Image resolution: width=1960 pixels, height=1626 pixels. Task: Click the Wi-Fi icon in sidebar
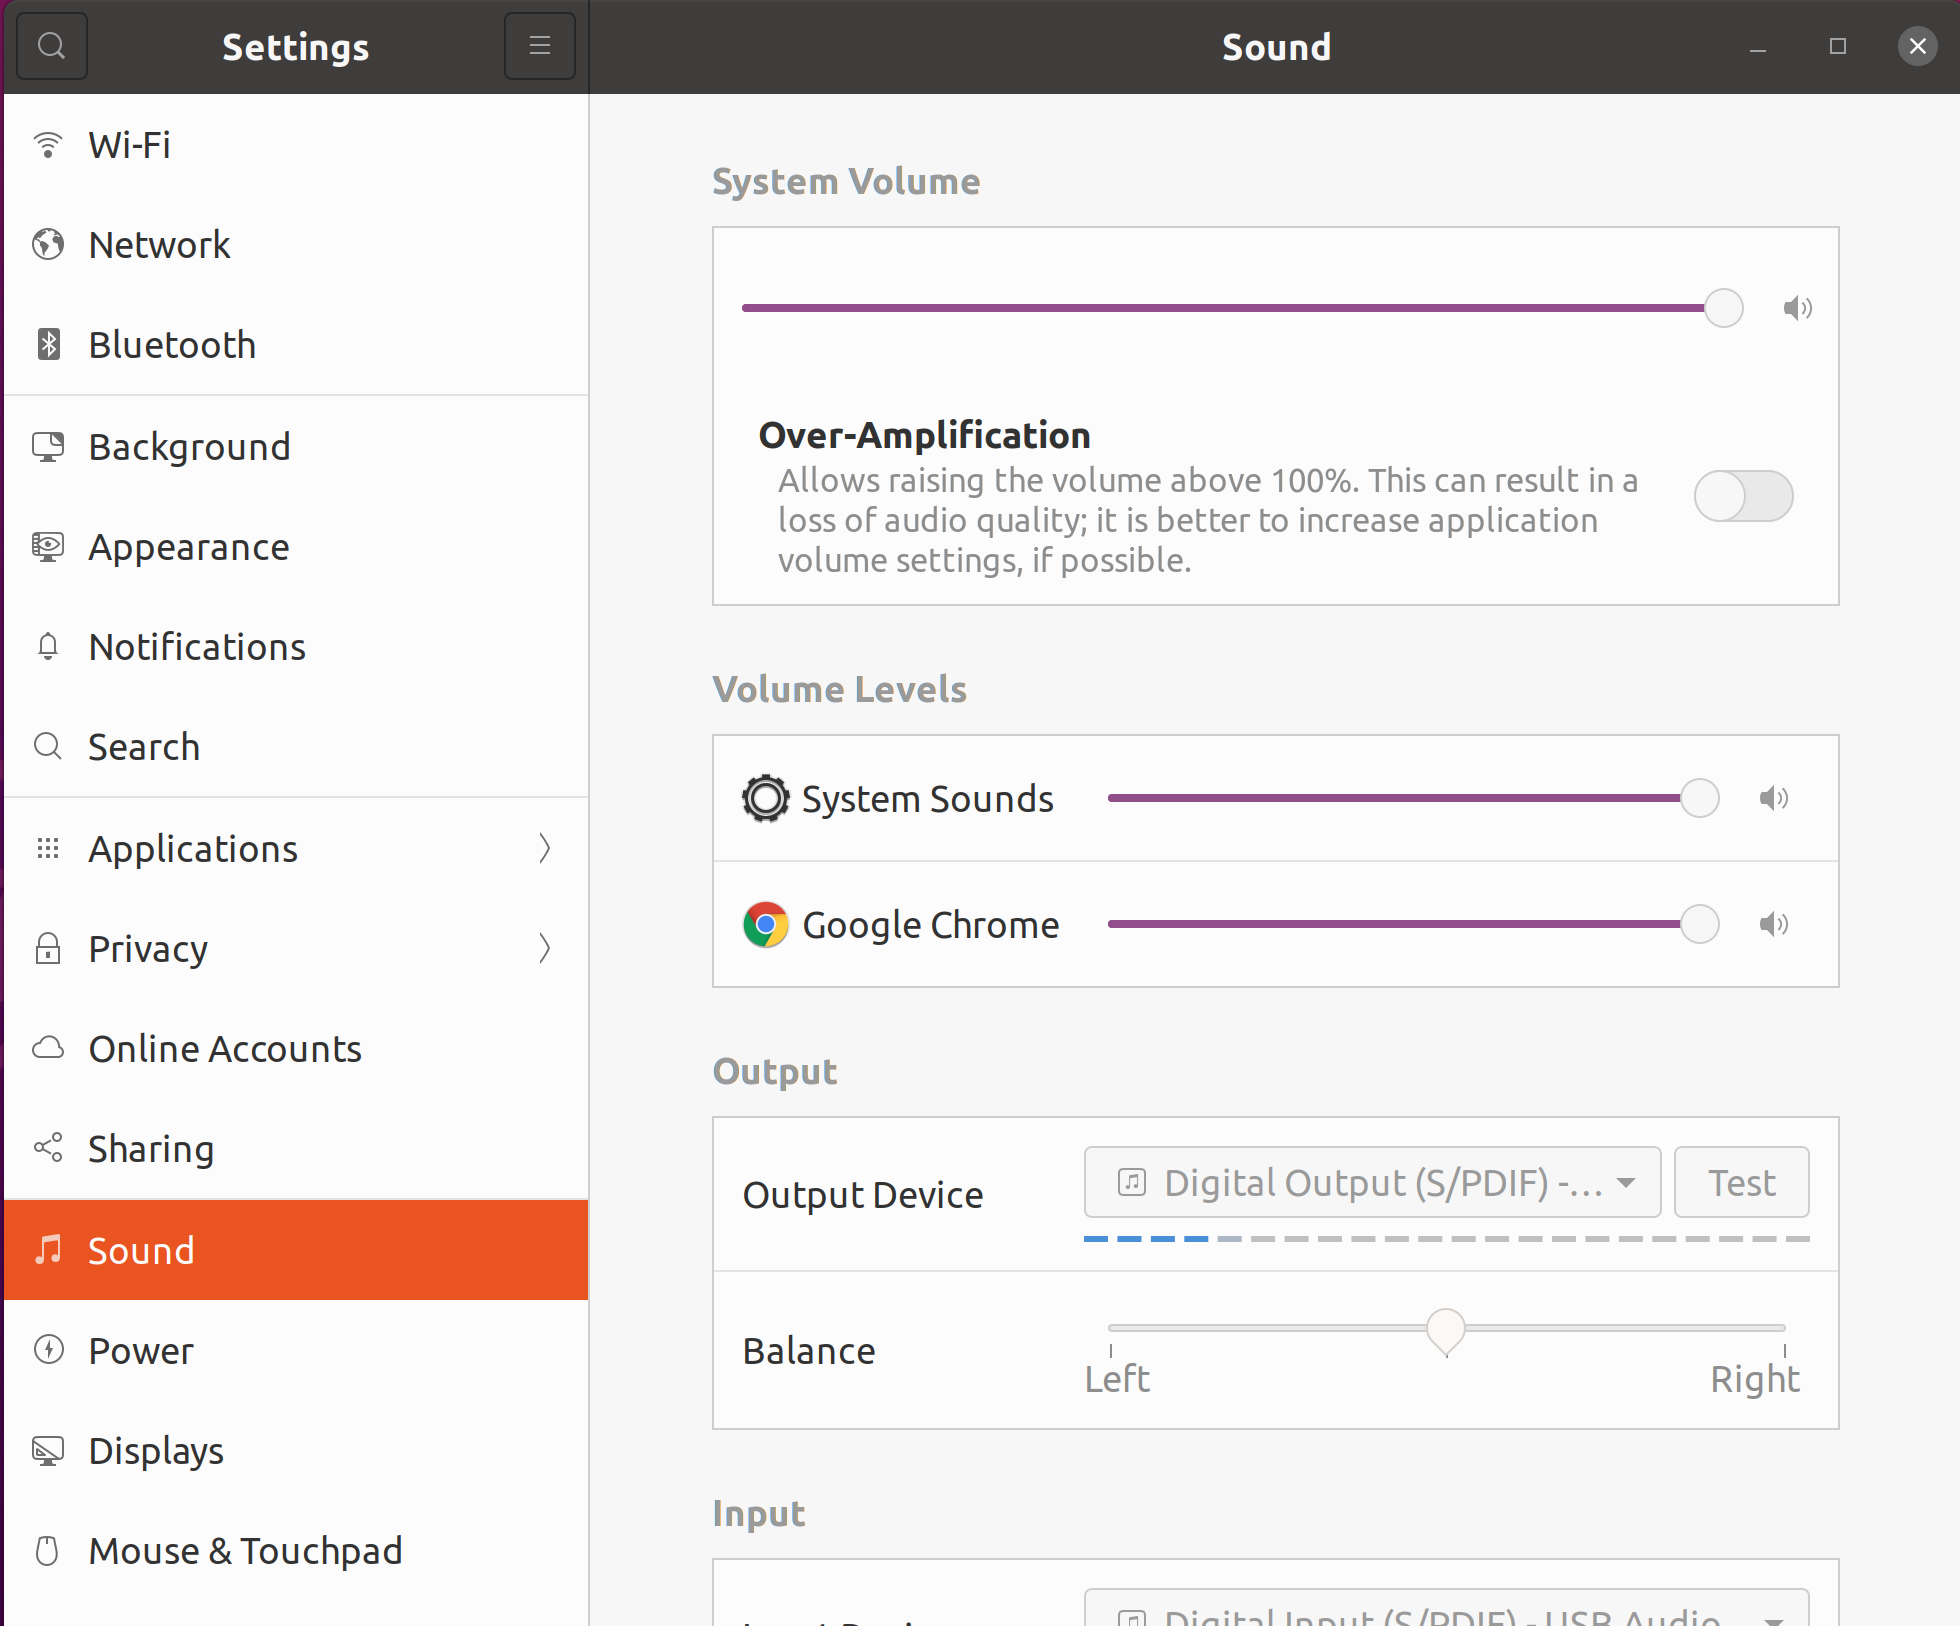[x=48, y=145]
